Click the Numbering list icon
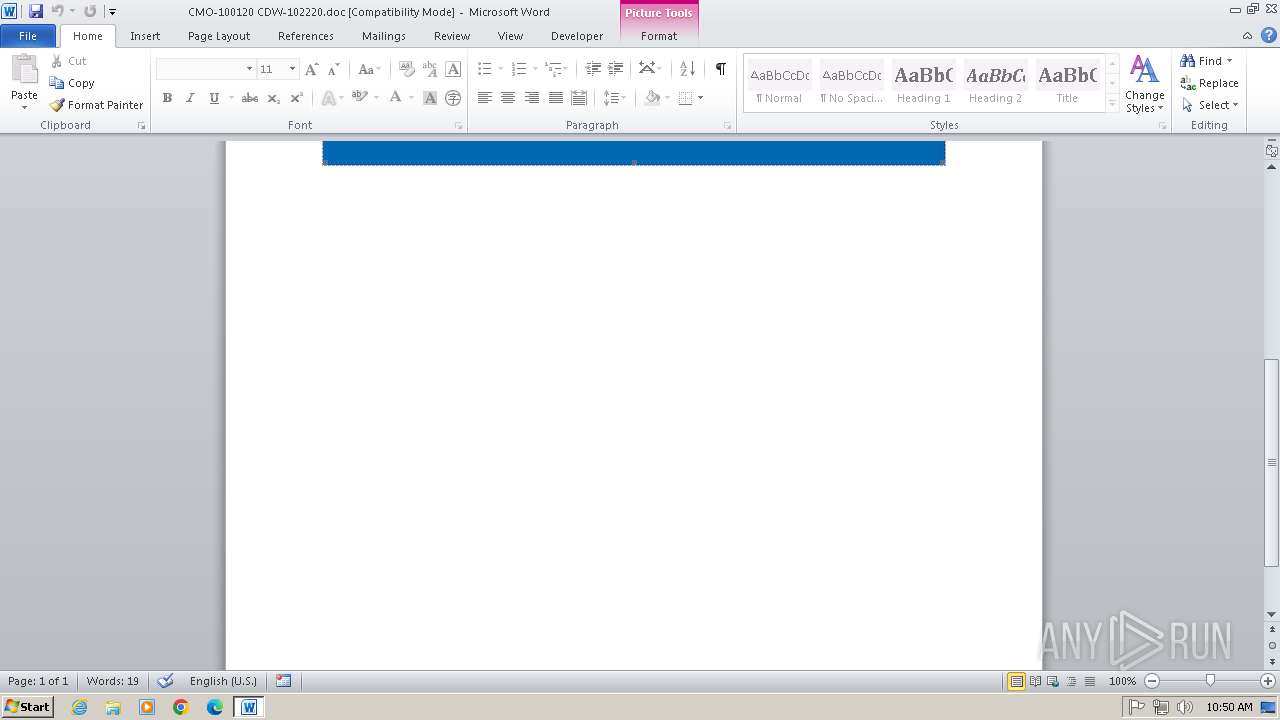The width and height of the screenshot is (1280, 720). [518, 69]
